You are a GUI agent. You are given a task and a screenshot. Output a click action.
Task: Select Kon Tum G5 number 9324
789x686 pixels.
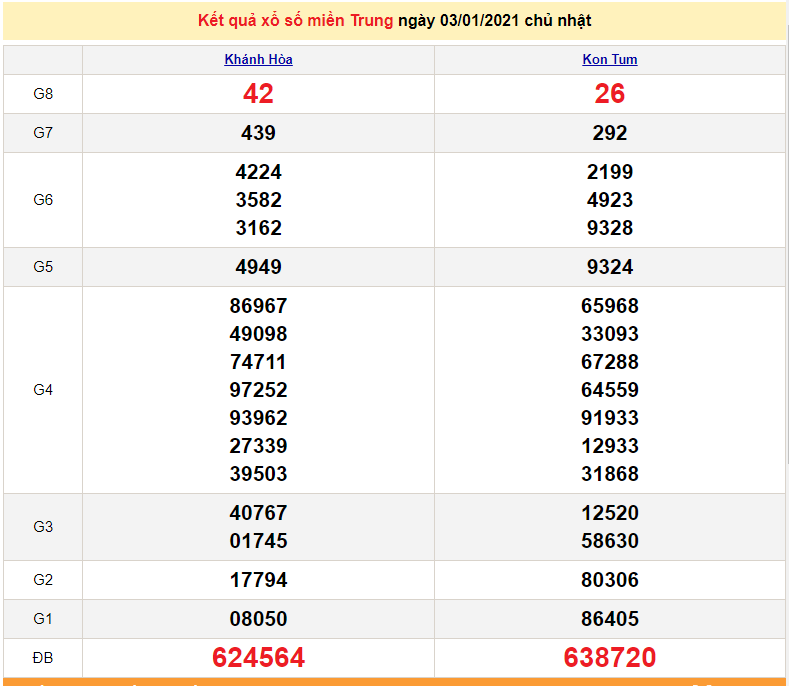click(x=609, y=267)
